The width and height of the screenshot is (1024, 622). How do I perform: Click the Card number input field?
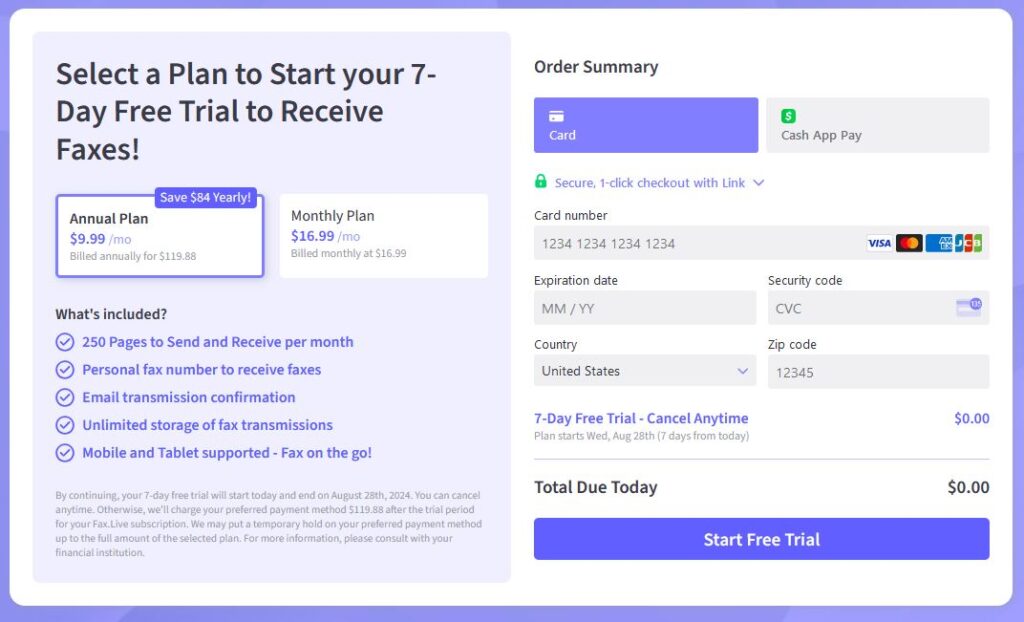tap(700, 243)
